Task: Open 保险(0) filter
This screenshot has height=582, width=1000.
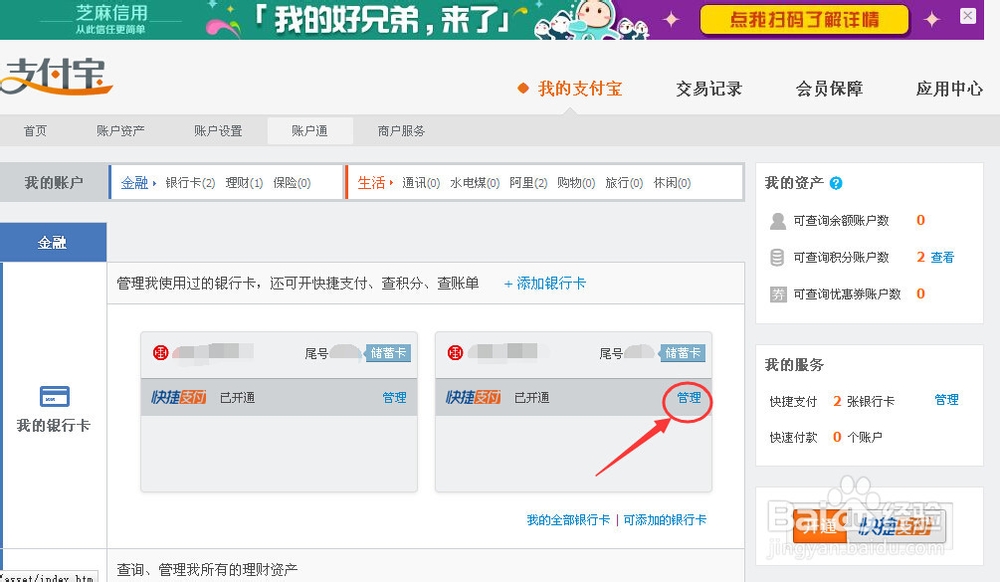Action: click(291, 183)
